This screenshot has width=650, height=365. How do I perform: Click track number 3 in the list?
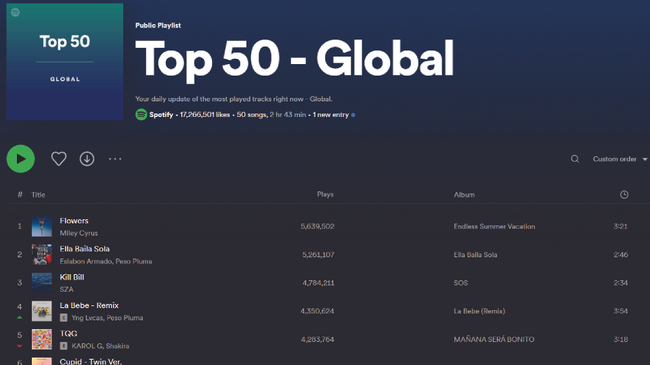(x=19, y=283)
